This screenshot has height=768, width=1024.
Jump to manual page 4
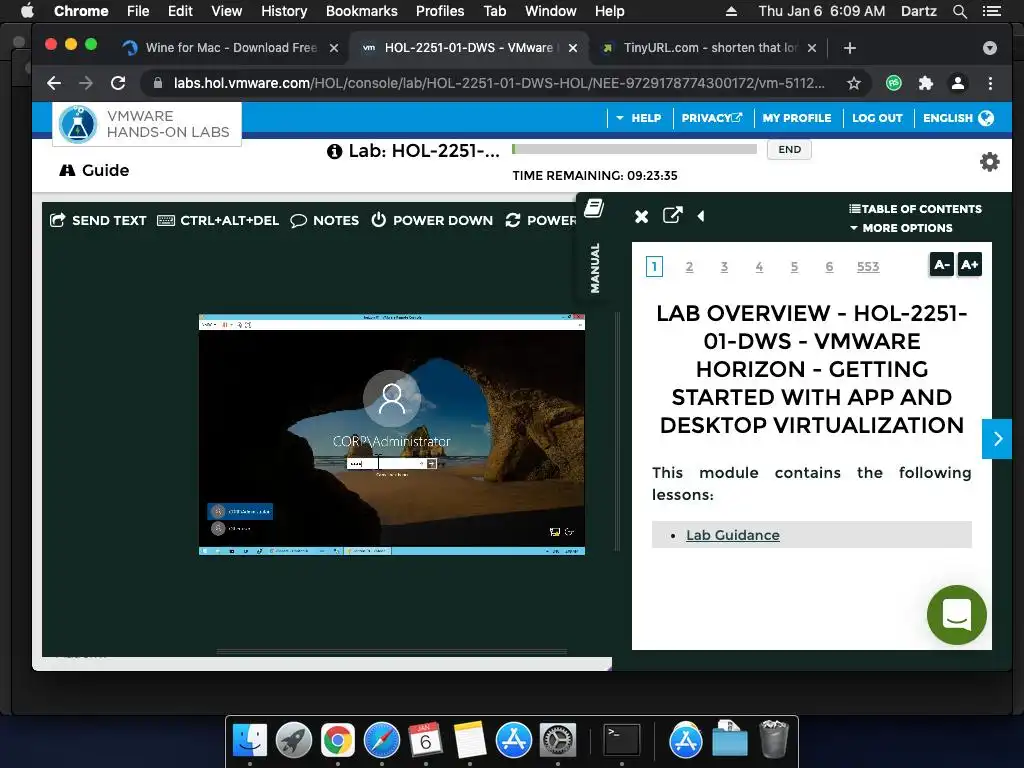click(x=759, y=266)
